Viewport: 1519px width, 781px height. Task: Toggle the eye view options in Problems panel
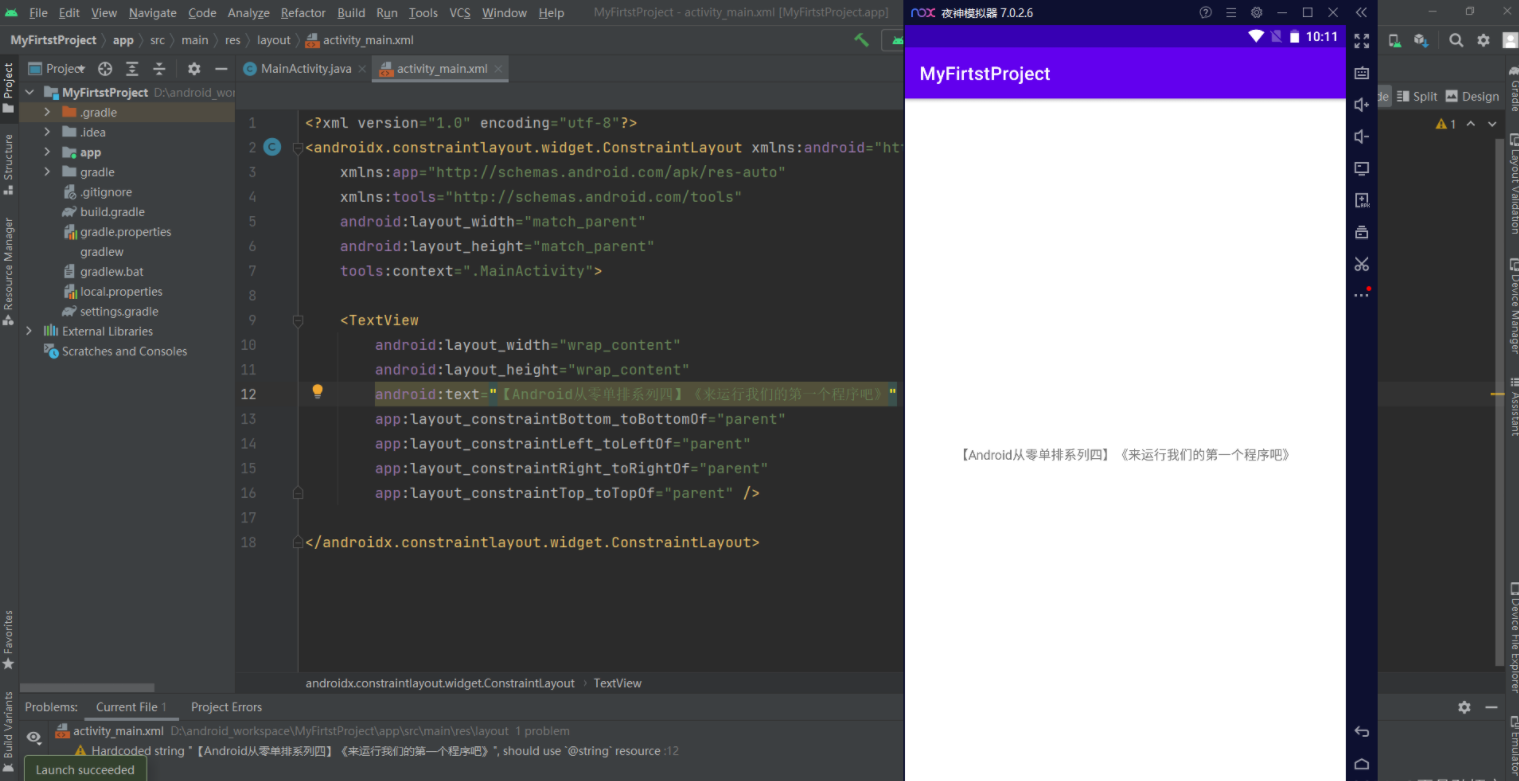click(34, 737)
